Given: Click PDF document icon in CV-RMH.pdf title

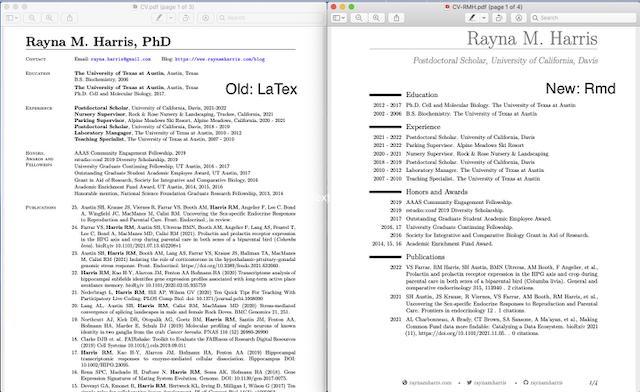Looking at the screenshot, I should click(x=447, y=7).
